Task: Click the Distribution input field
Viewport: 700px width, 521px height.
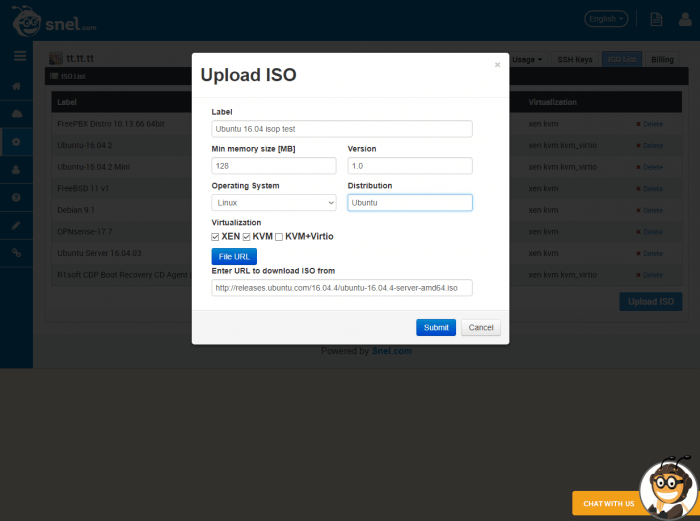Action: click(410, 203)
